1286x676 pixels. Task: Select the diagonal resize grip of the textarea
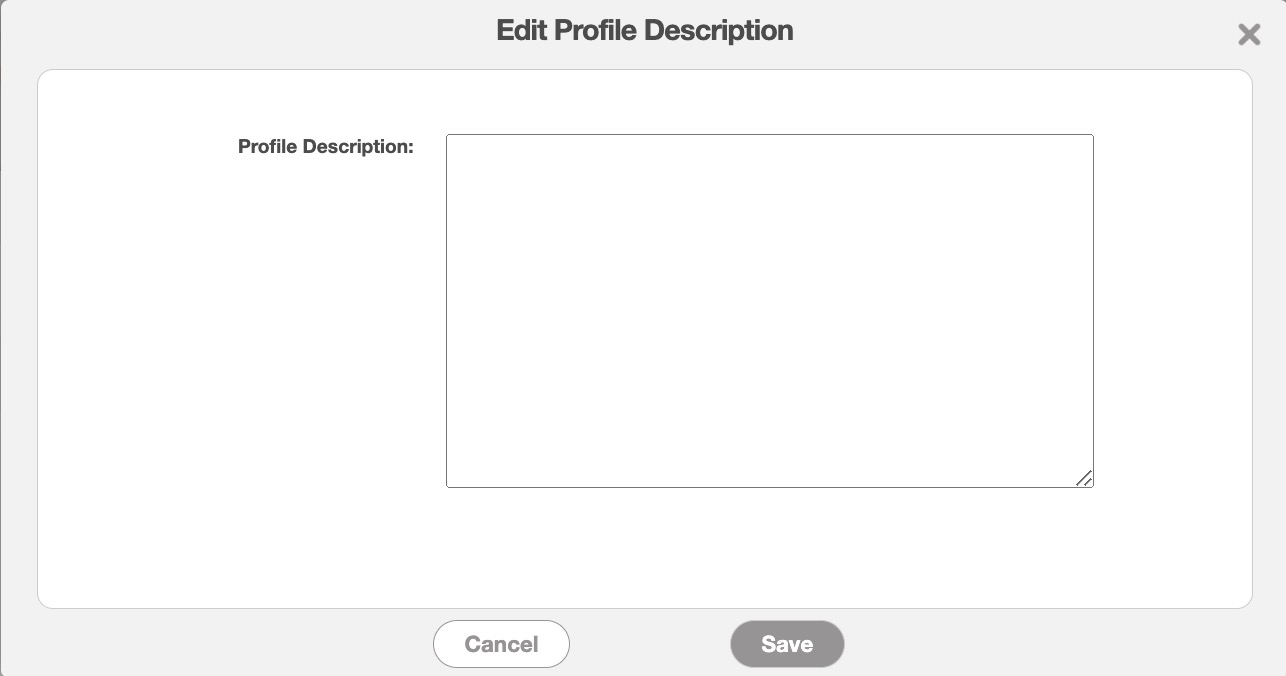(x=1084, y=478)
